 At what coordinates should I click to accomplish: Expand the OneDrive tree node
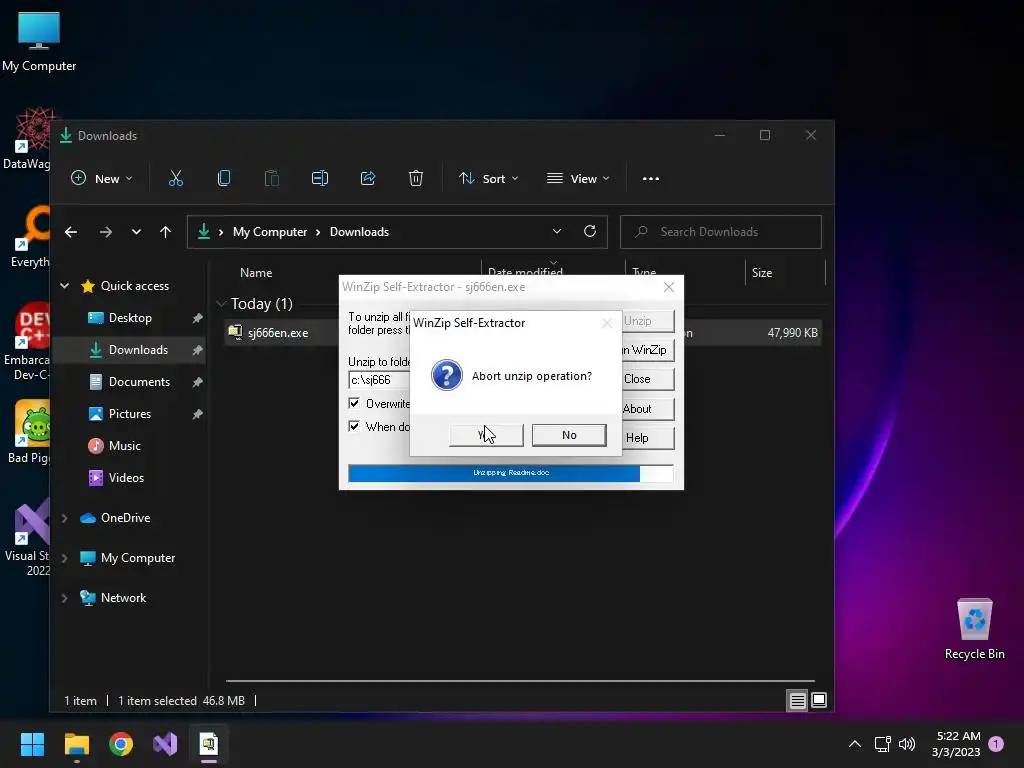coord(65,518)
